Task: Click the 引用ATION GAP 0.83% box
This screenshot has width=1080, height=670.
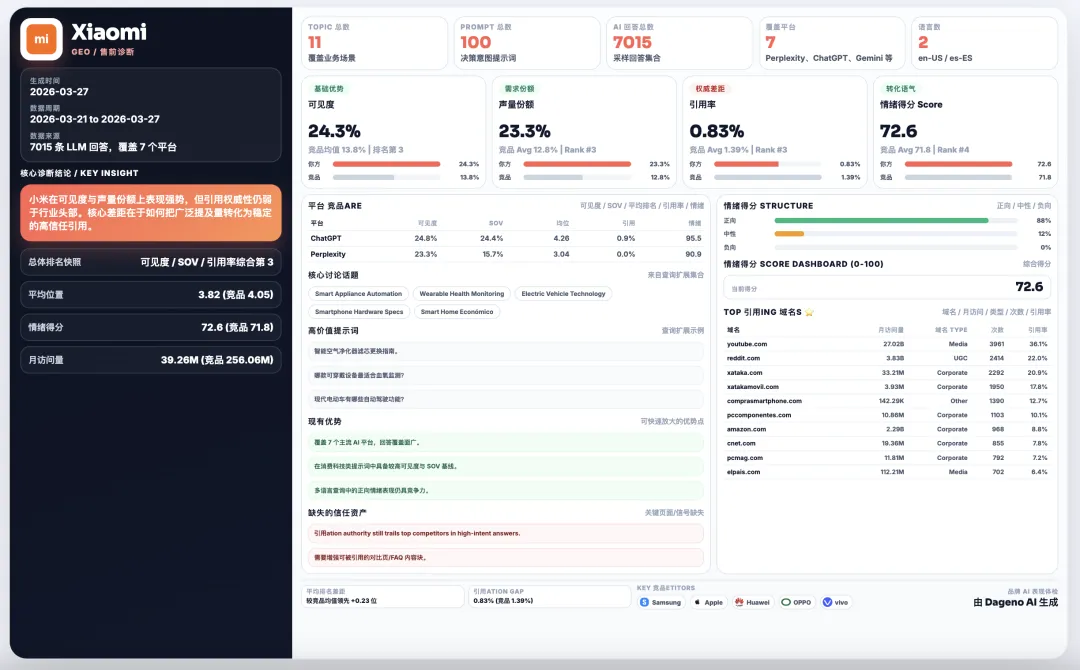Action: click(x=550, y=596)
